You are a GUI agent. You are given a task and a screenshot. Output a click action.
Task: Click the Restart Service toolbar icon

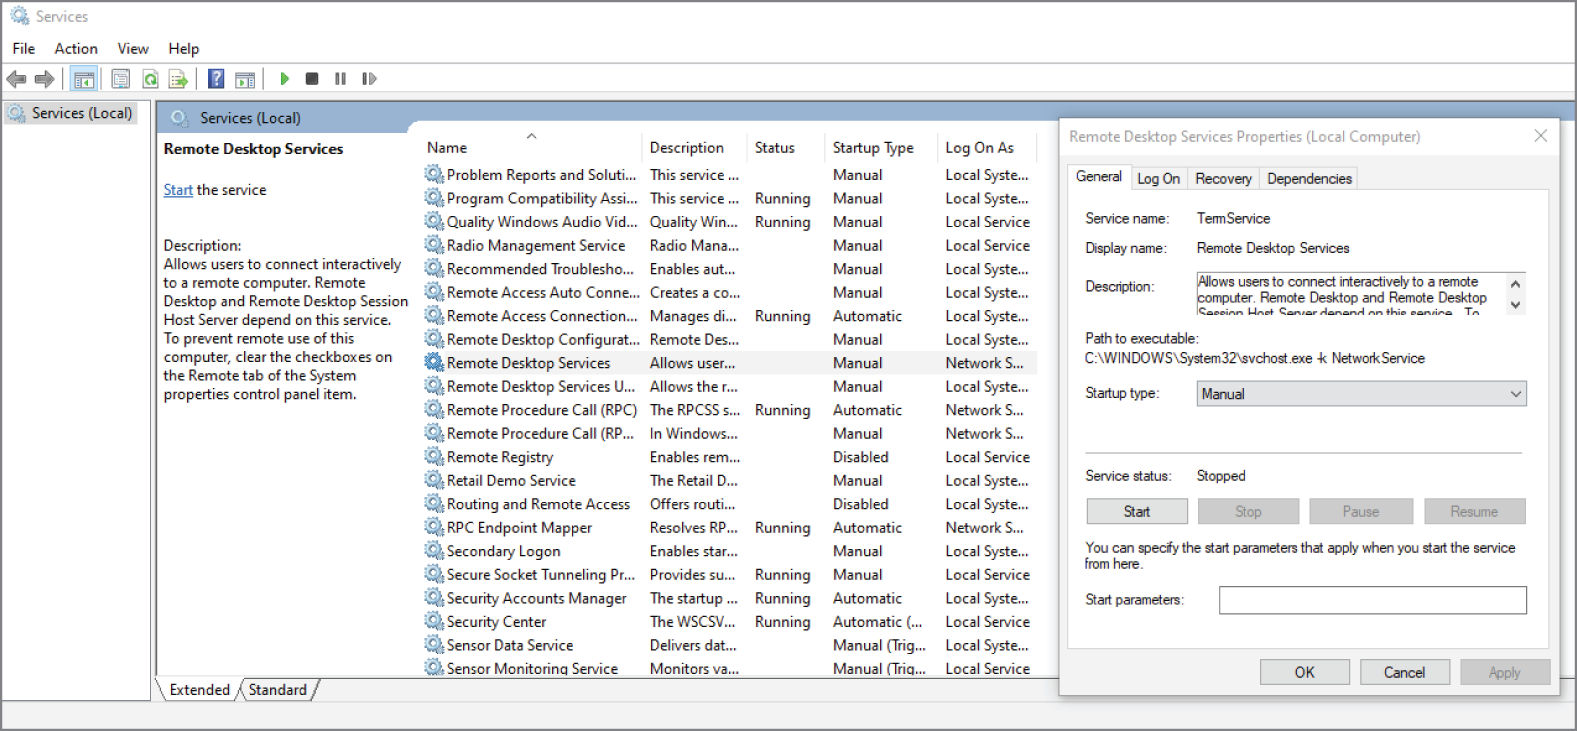(x=369, y=79)
